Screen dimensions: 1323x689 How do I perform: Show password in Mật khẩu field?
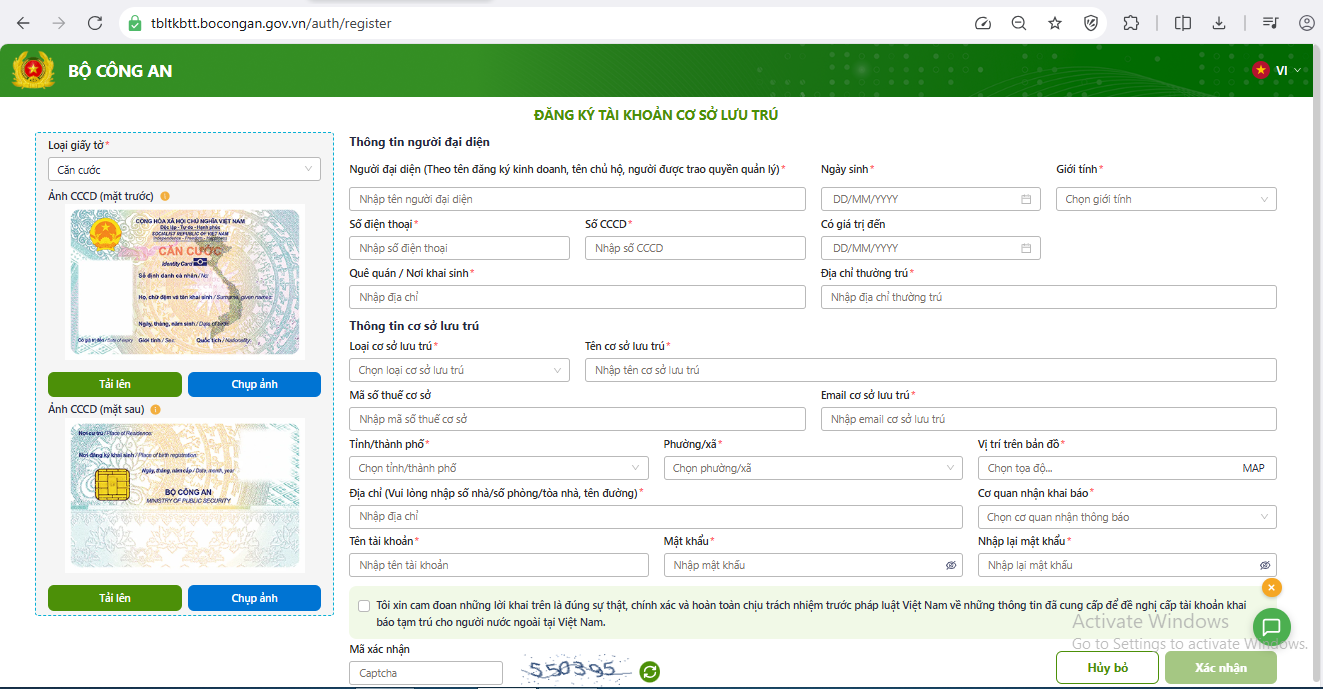point(950,565)
